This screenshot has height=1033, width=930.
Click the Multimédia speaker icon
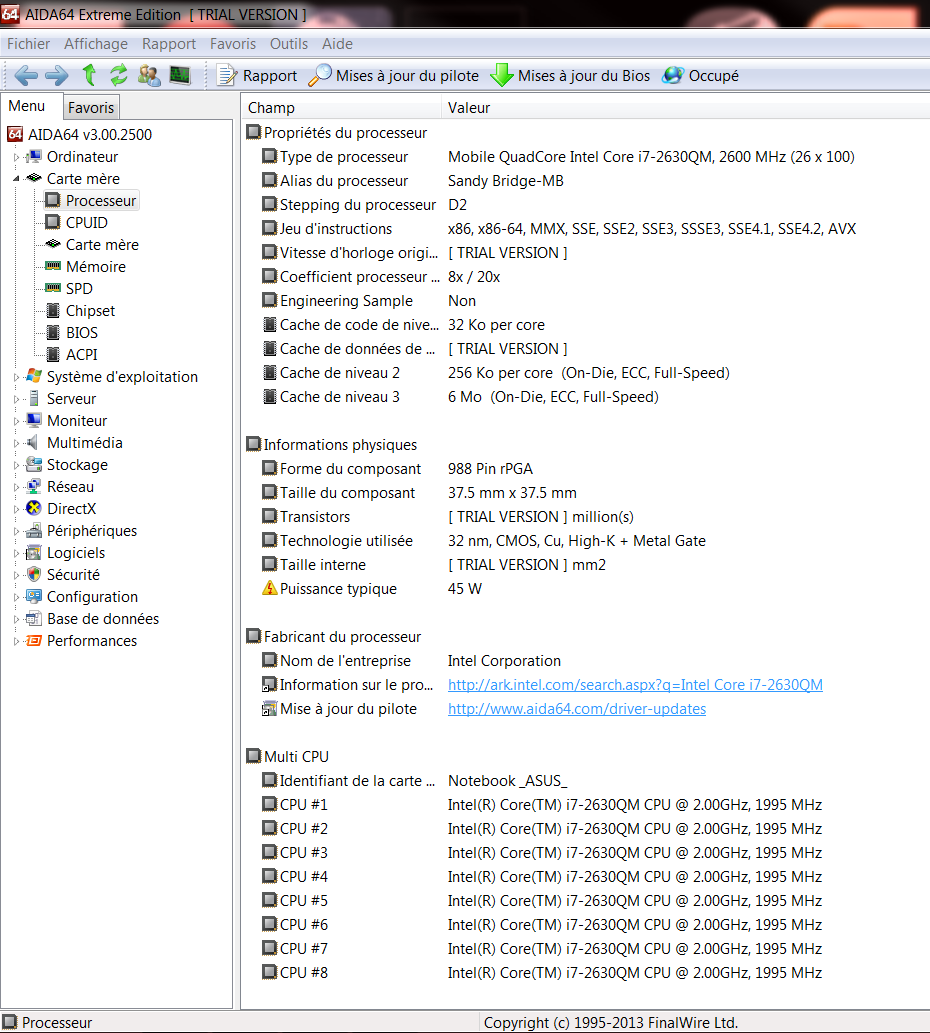click(x=32, y=443)
